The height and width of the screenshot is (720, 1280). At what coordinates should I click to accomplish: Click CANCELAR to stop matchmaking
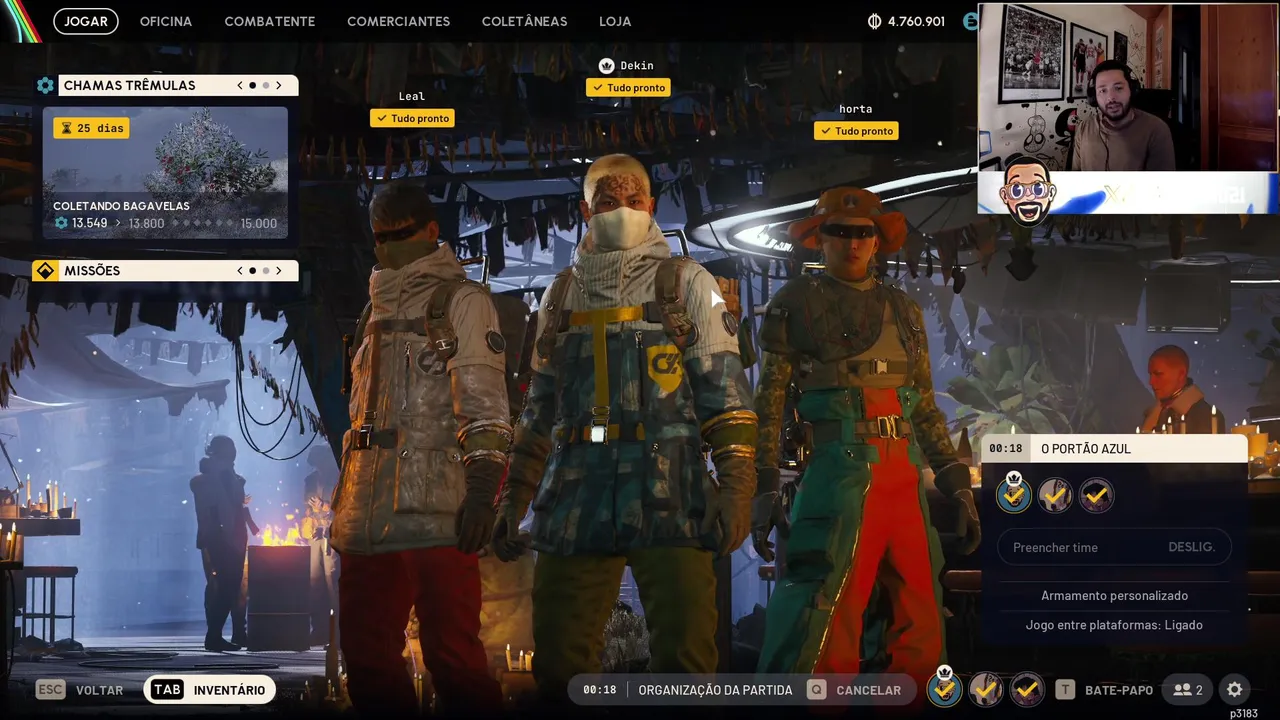(868, 690)
